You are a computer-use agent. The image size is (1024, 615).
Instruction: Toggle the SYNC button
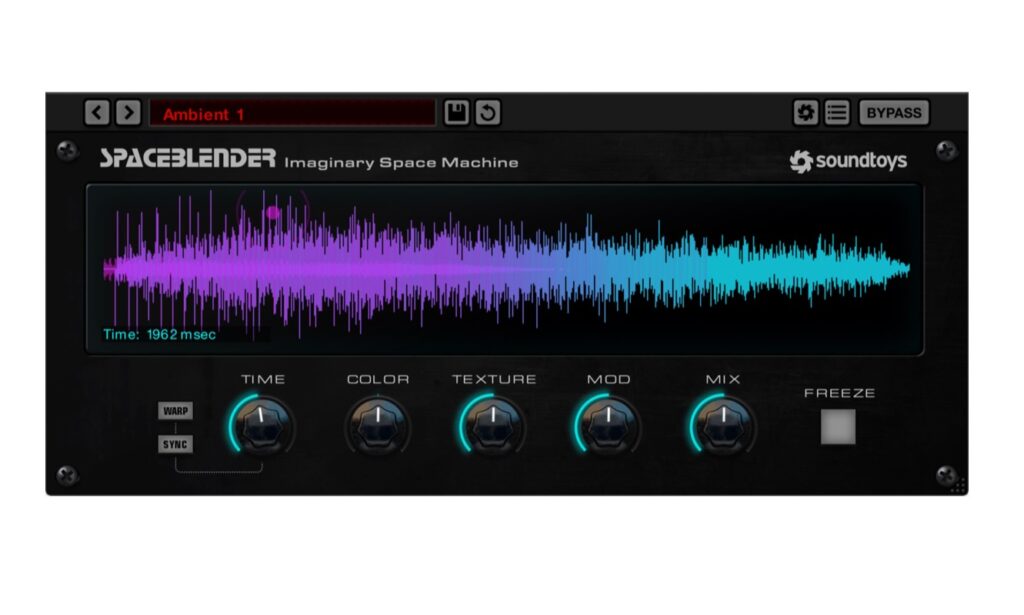tap(175, 445)
